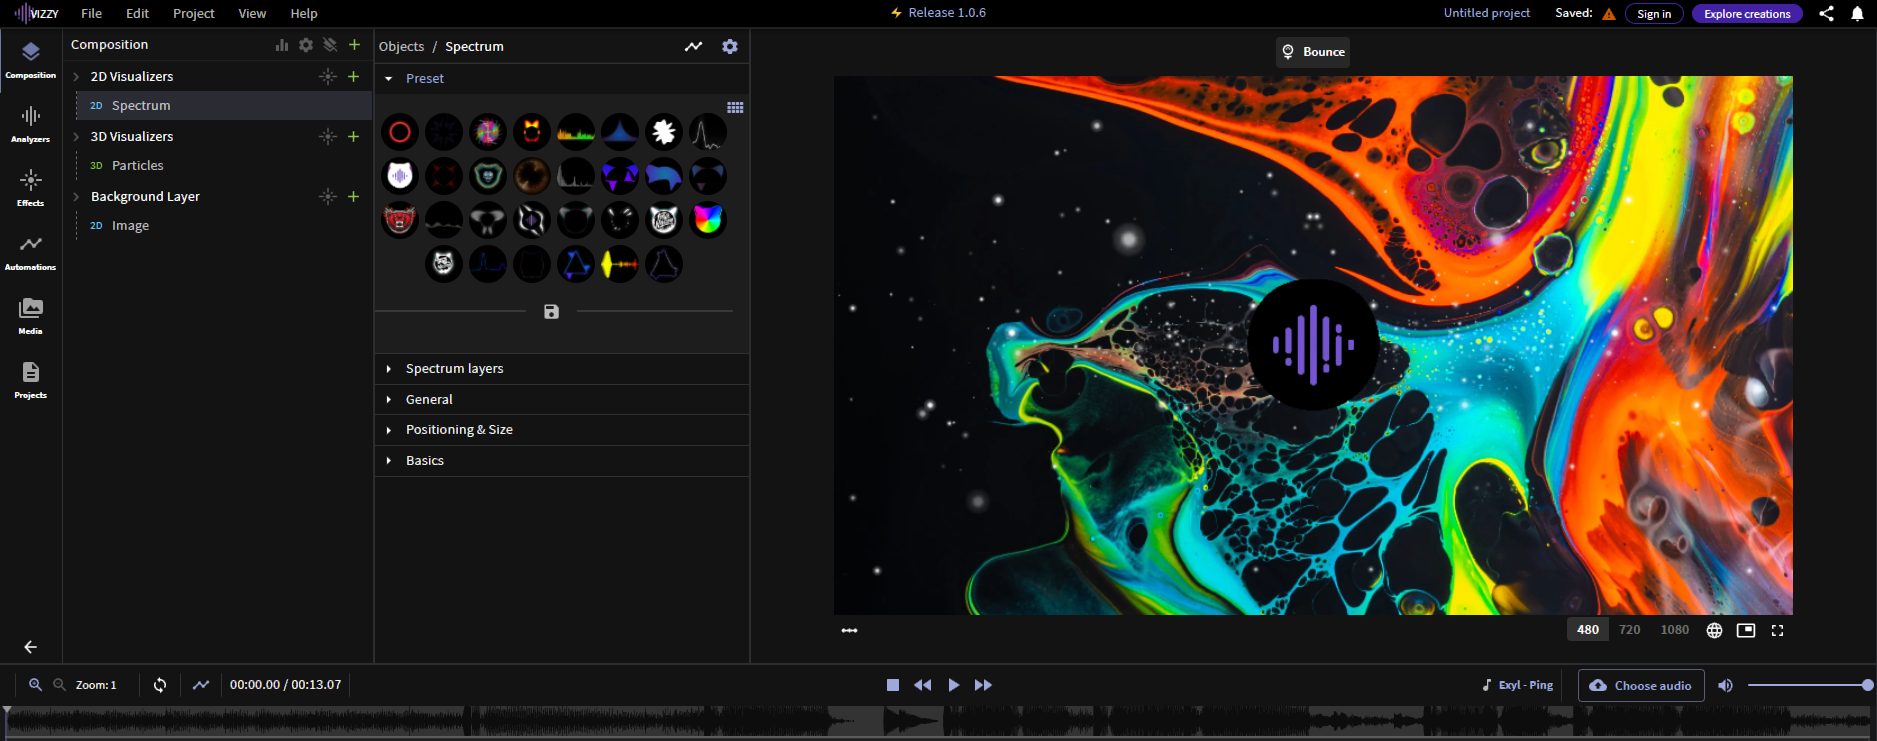Open preview more options ellipsis
1877x741 pixels.
click(849, 631)
